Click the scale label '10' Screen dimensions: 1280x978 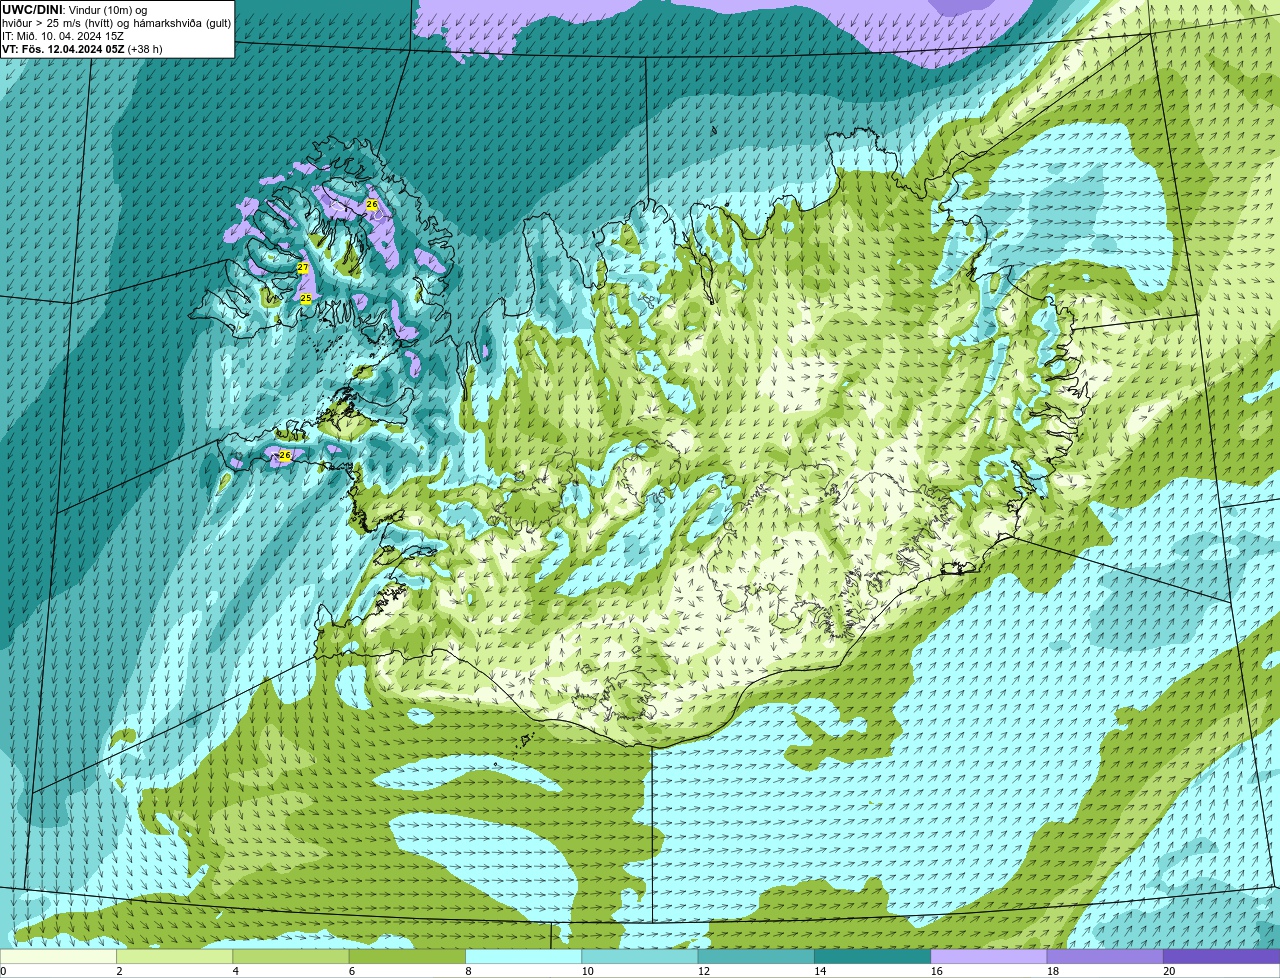587,971
